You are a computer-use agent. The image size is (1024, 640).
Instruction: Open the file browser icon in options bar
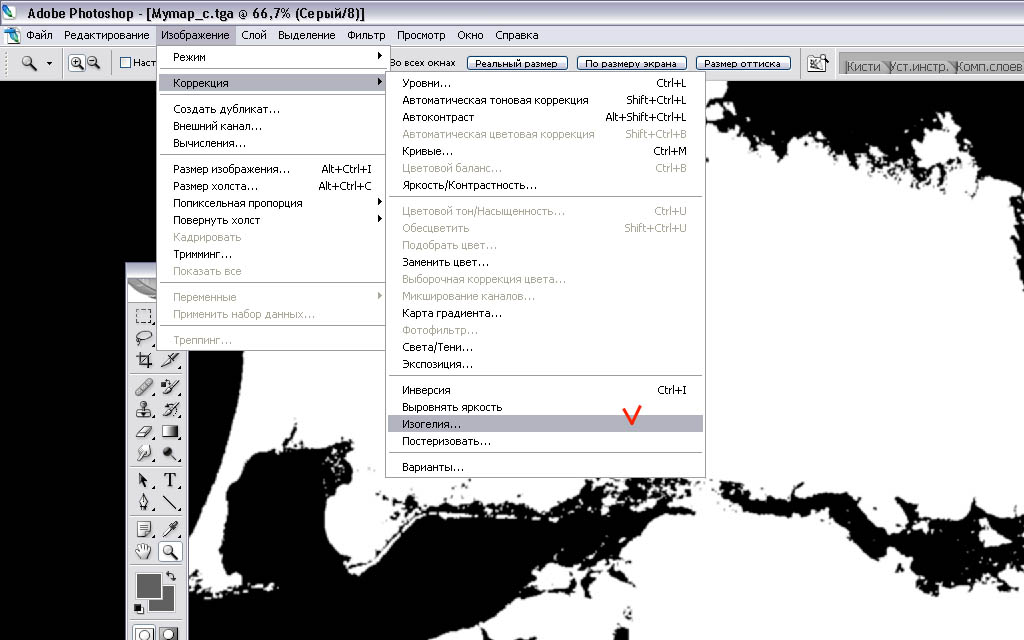point(818,63)
